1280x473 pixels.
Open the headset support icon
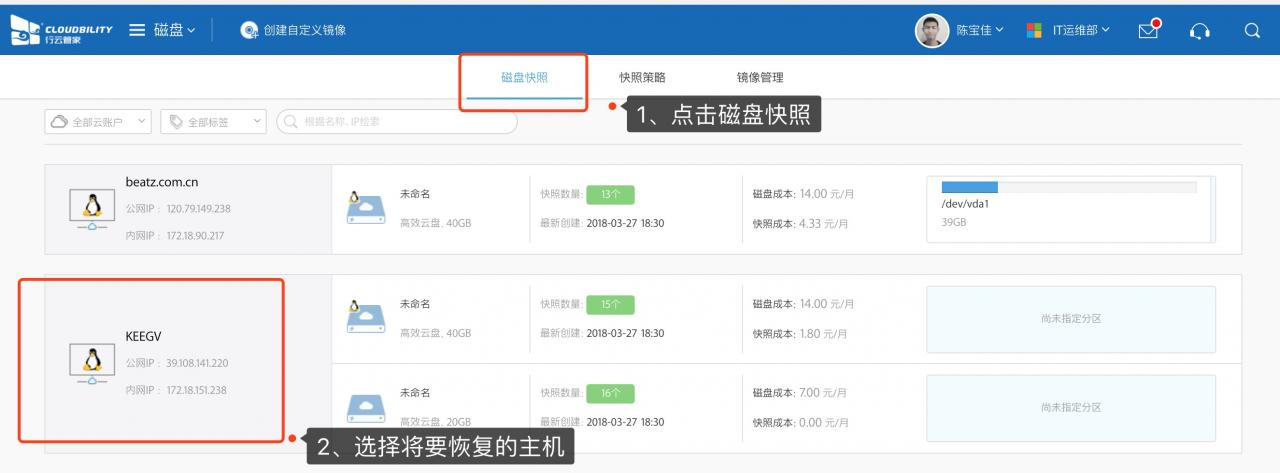pos(1200,32)
